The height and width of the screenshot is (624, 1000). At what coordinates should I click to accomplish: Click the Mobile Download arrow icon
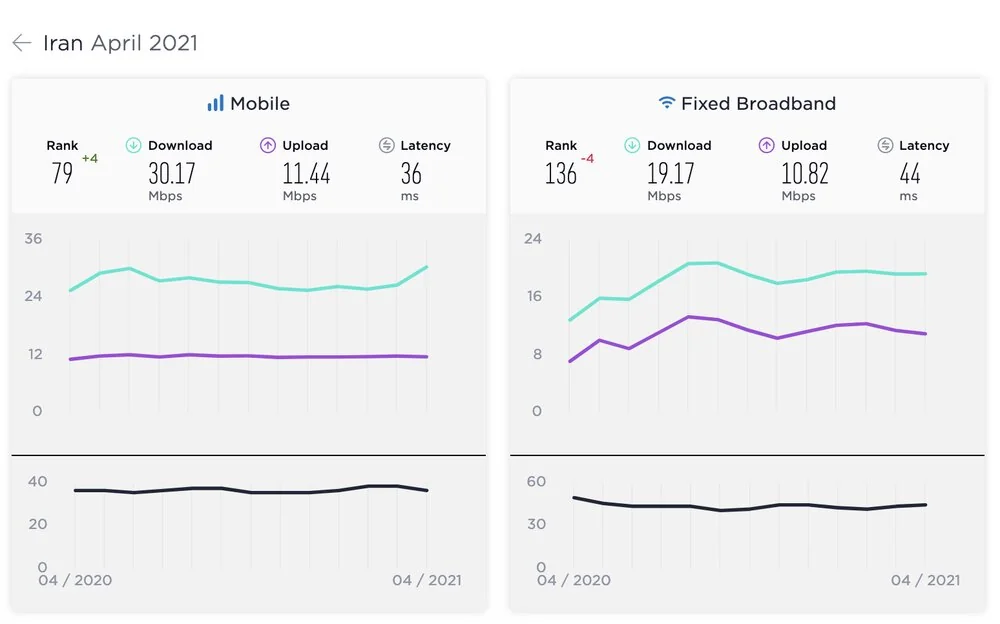[133, 146]
